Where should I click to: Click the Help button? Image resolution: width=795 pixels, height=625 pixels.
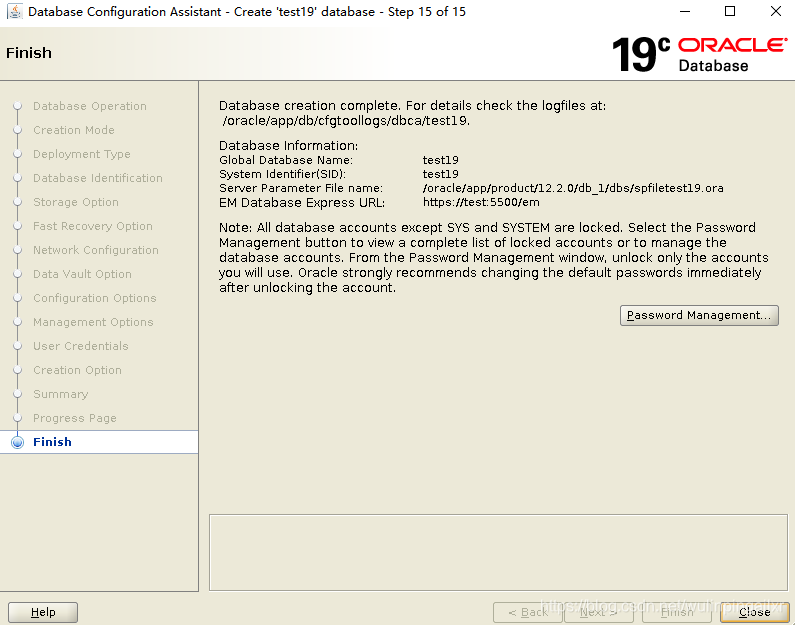click(x=43, y=612)
